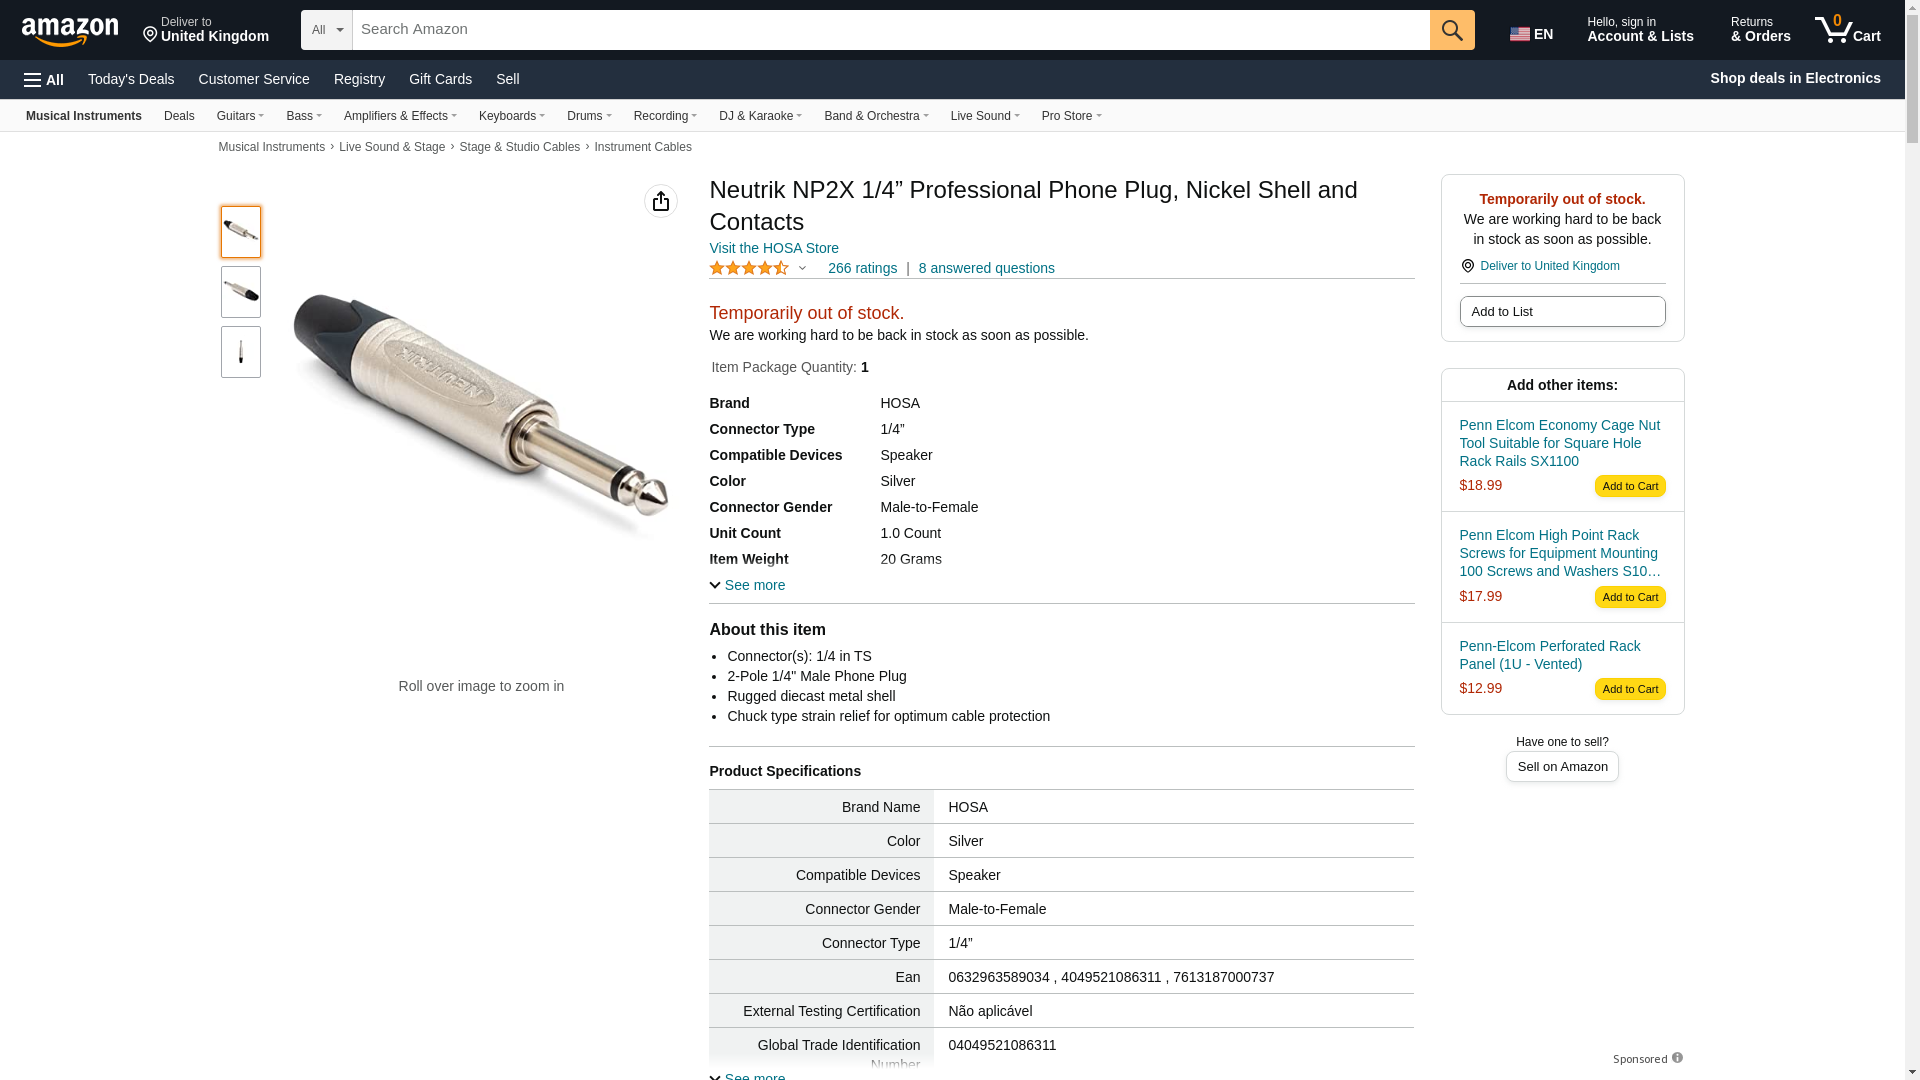The image size is (1920, 1080).
Task: Select the second product thumbnail
Action: 241,292
